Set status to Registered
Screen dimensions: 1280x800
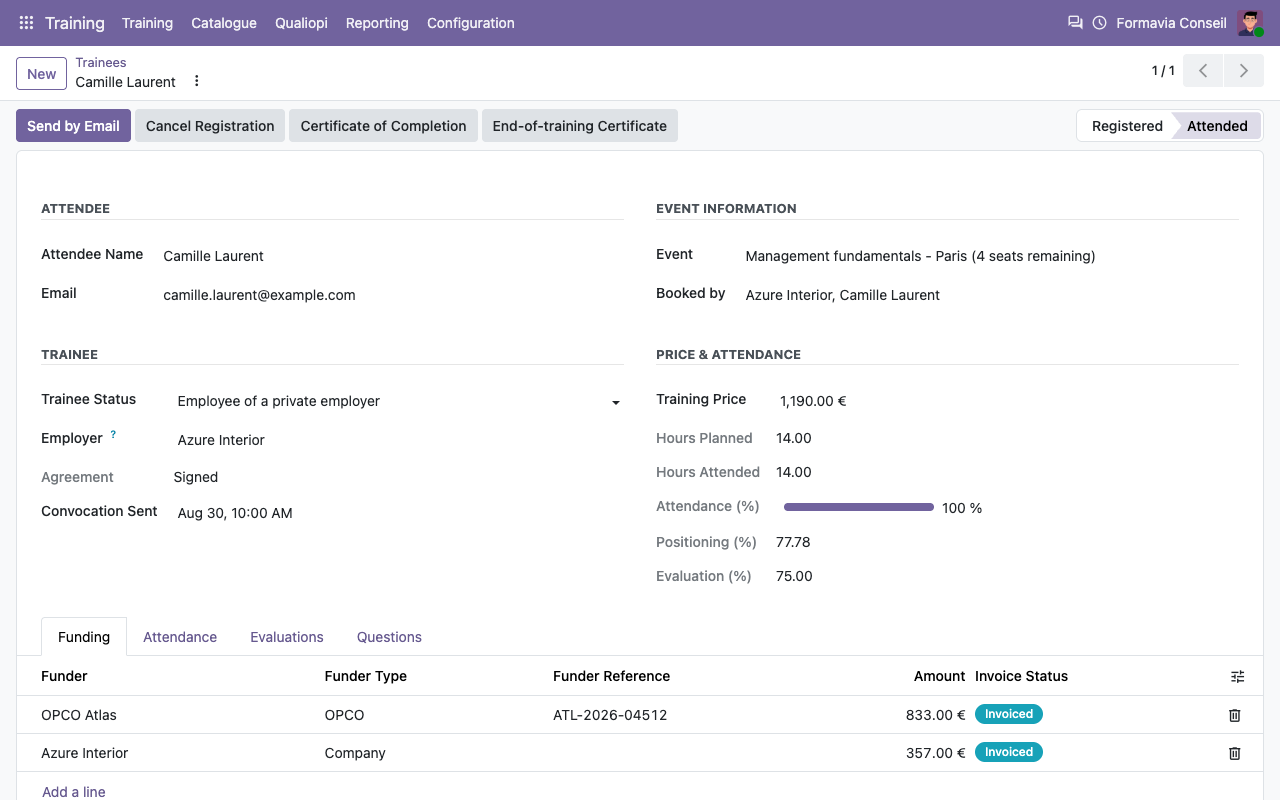(x=1127, y=126)
